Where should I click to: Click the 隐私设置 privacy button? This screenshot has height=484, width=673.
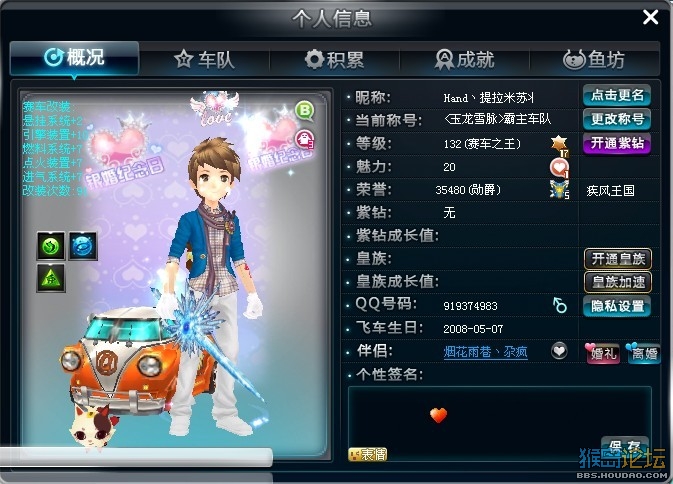click(617, 306)
